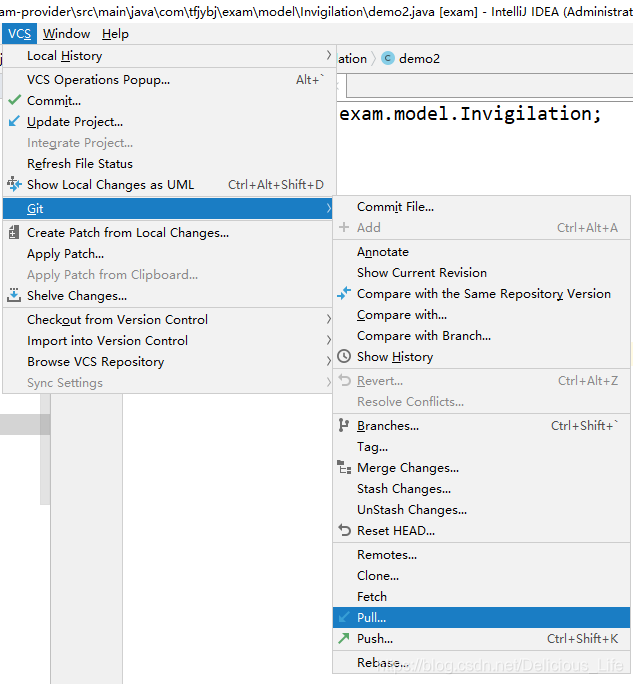
Task: Select Remotes... in Git submenu
Action: (481, 554)
